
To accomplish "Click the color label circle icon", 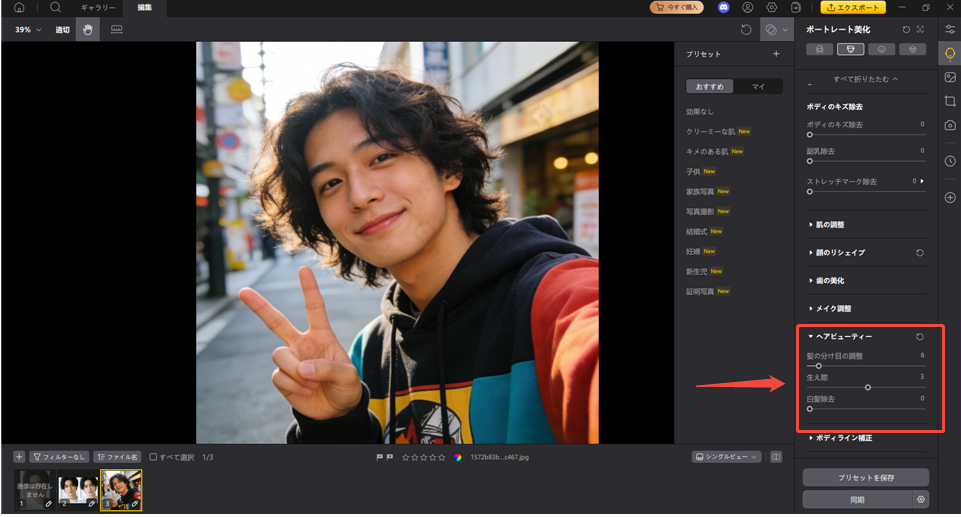I will [x=458, y=457].
